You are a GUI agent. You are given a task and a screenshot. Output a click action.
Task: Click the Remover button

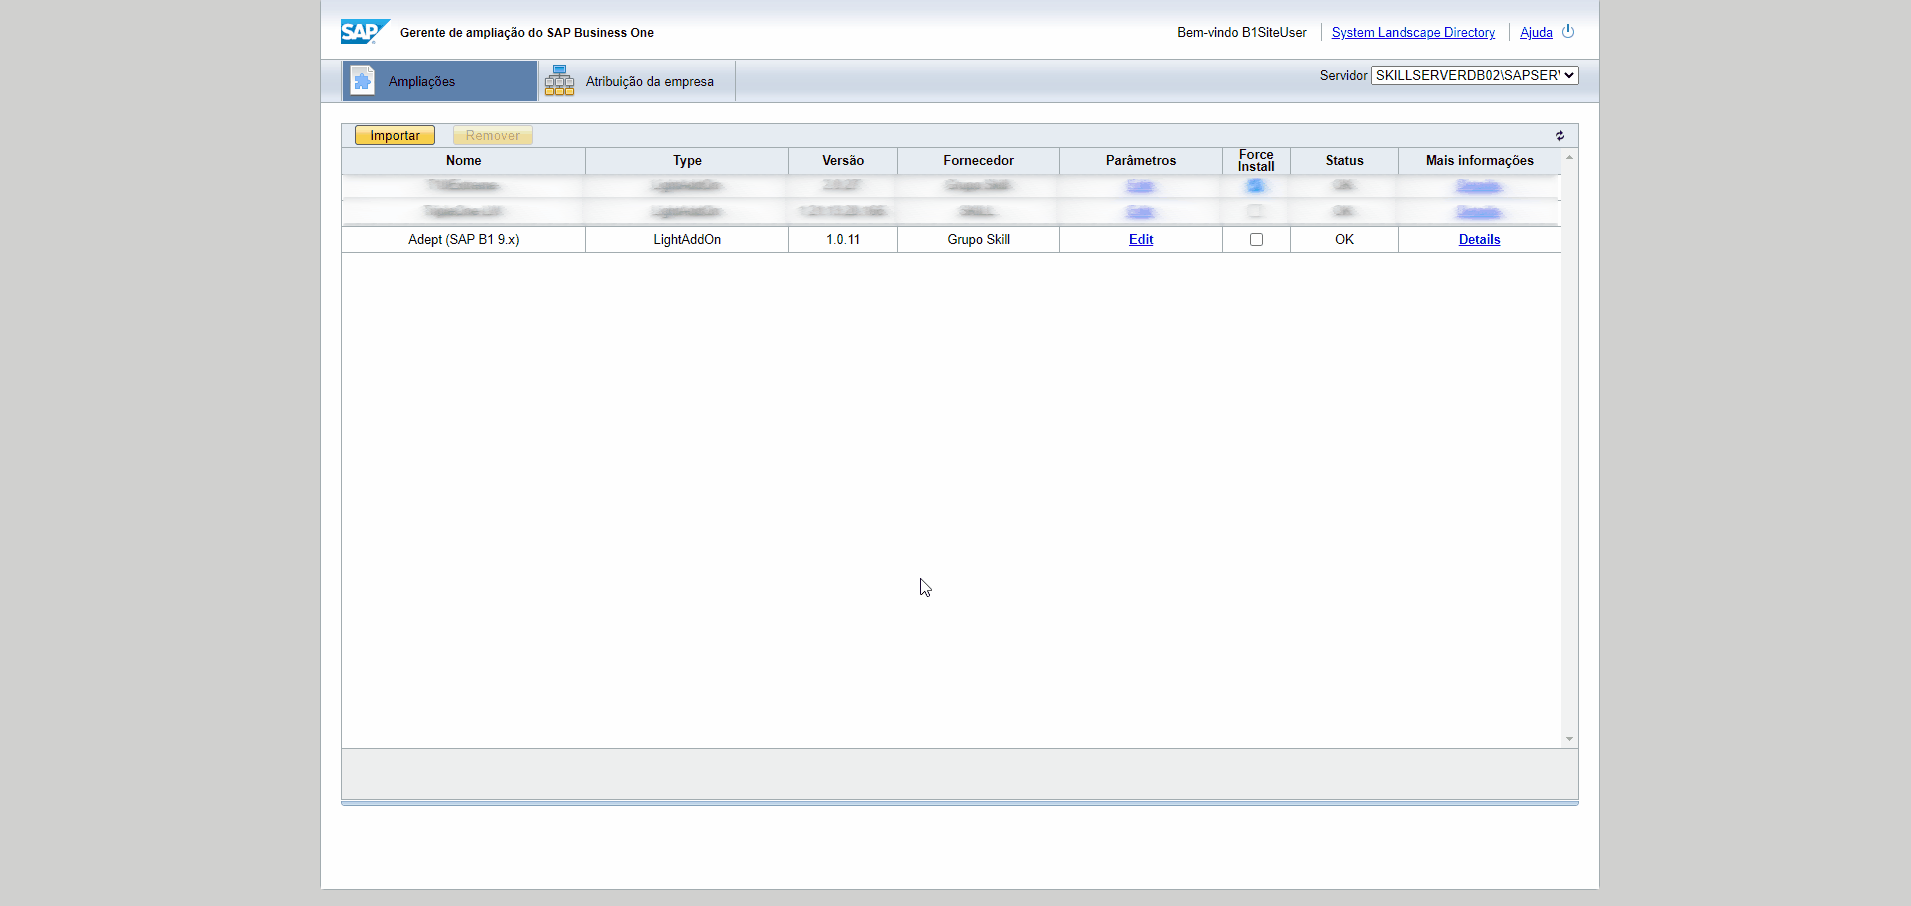(492, 135)
